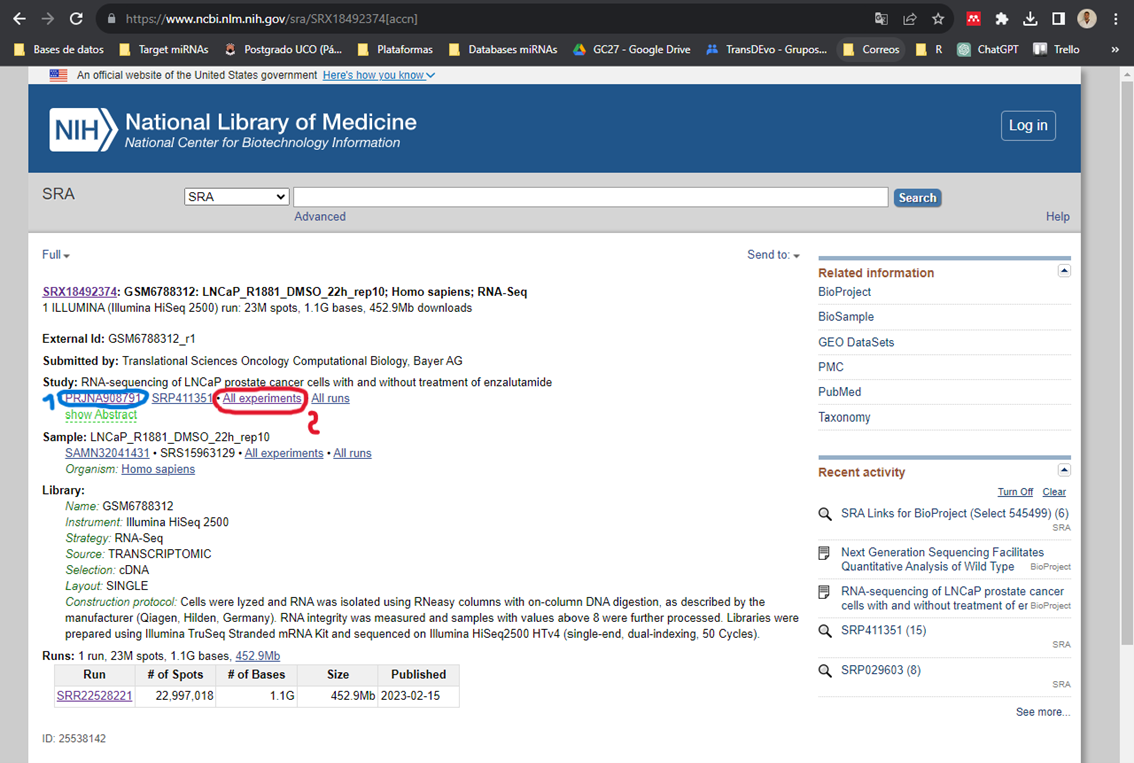Image resolution: width=1134 pixels, height=763 pixels.
Task: Open the Send to dropdown
Action: (773, 255)
